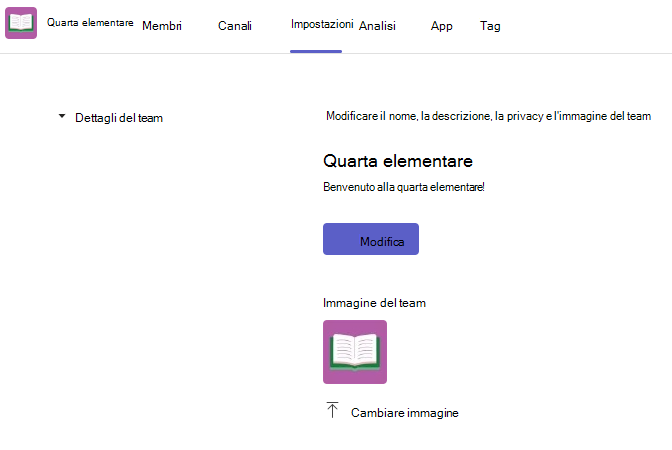The image size is (672, 450).
Task: Open the App tab
Action: coord(441,26)
